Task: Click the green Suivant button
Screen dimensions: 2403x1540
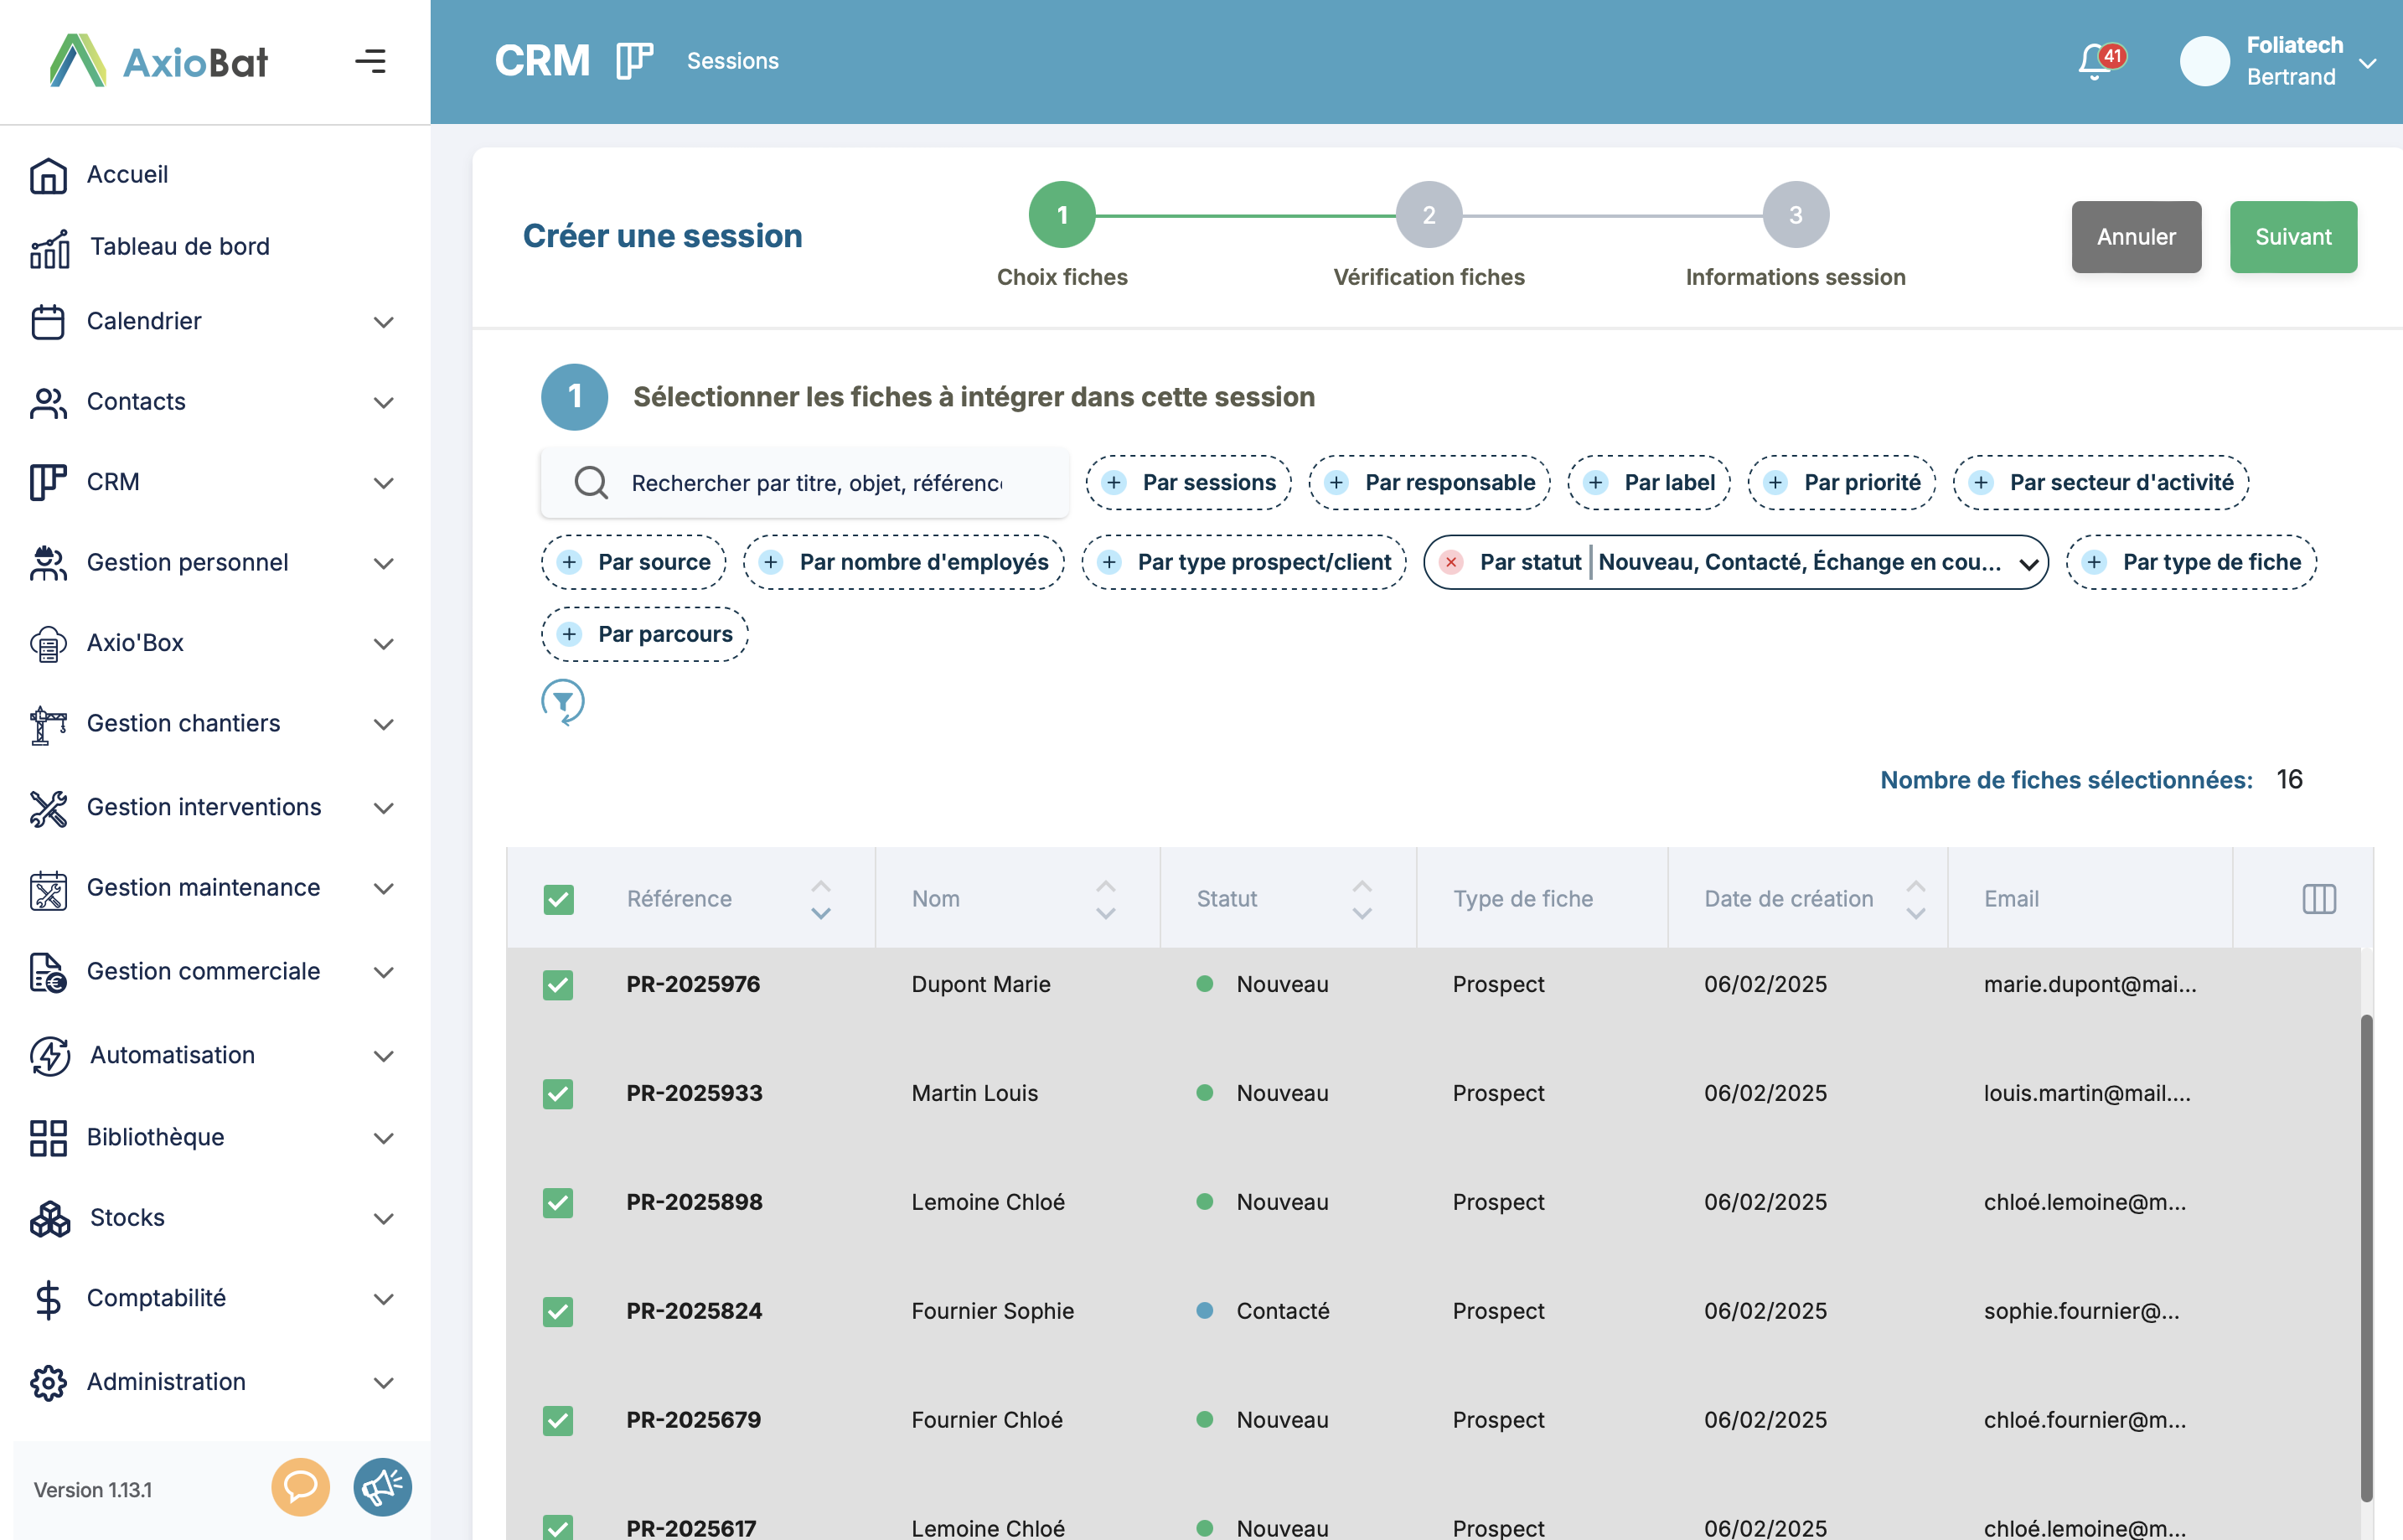Action: click(2292, 237)
